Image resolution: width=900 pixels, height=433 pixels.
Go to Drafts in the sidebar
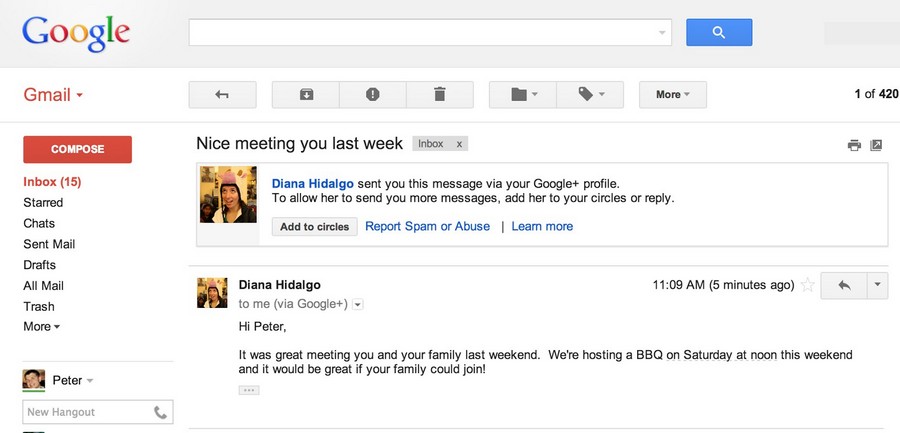click(x=40, y=265)
